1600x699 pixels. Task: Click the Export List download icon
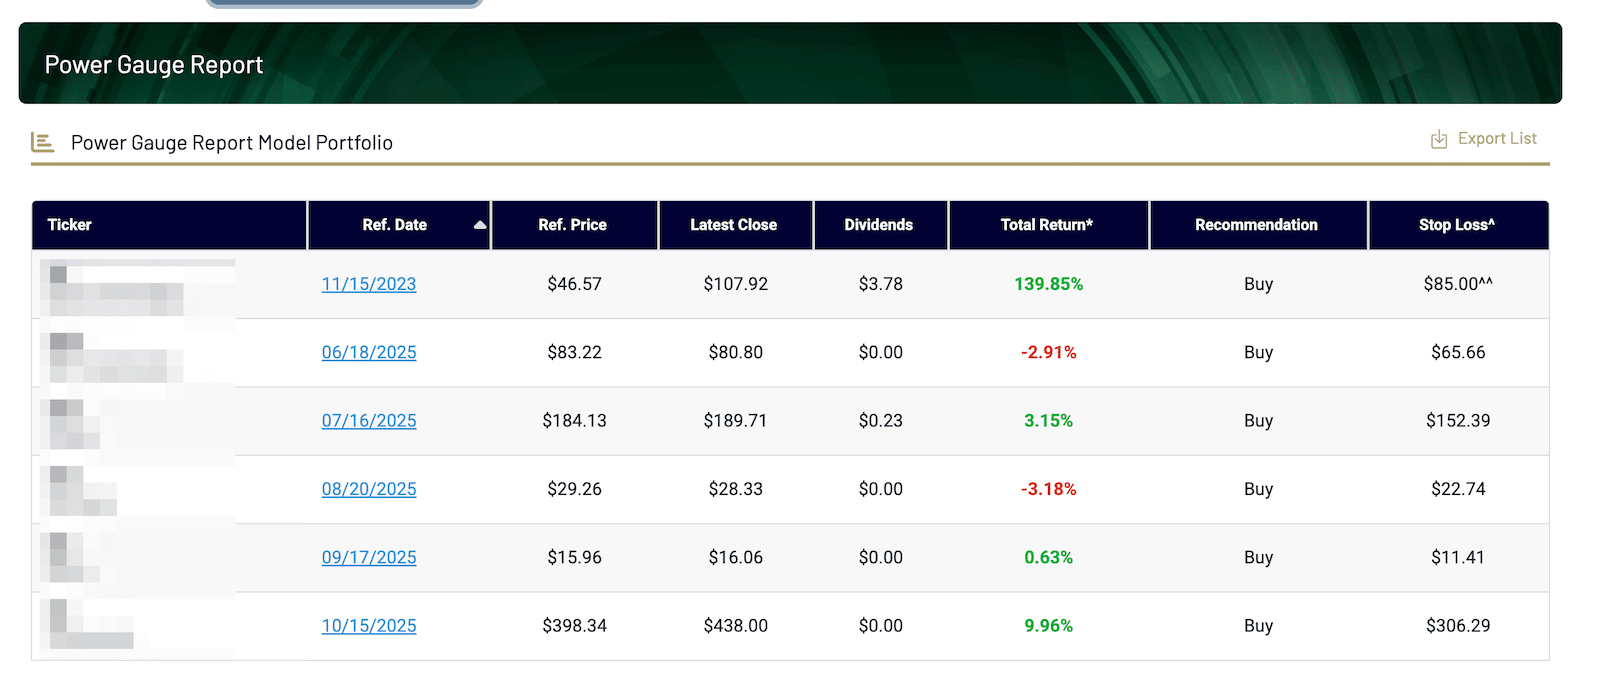1439,139
